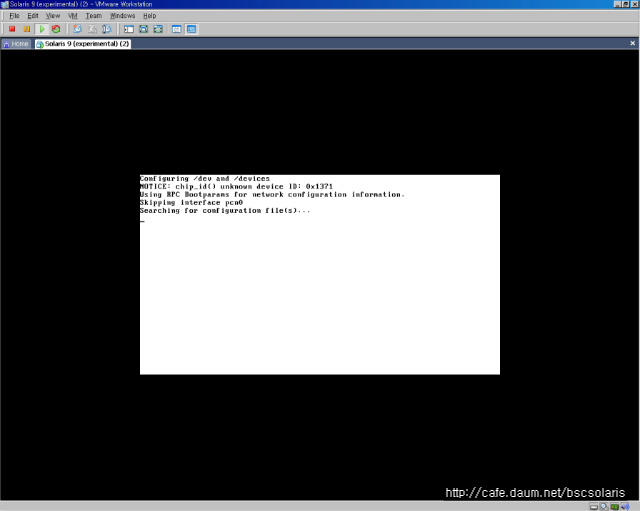The image size is (640, 511).
Task: Toggle the sidebar panel view icon
Action: [x=129, y=29]
